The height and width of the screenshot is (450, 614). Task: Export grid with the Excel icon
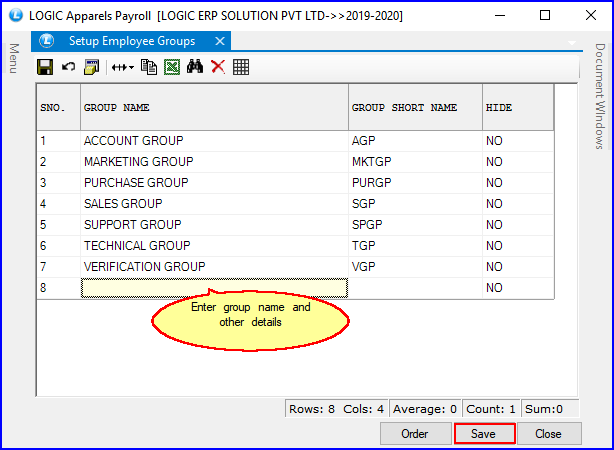[x=172, y=67]
